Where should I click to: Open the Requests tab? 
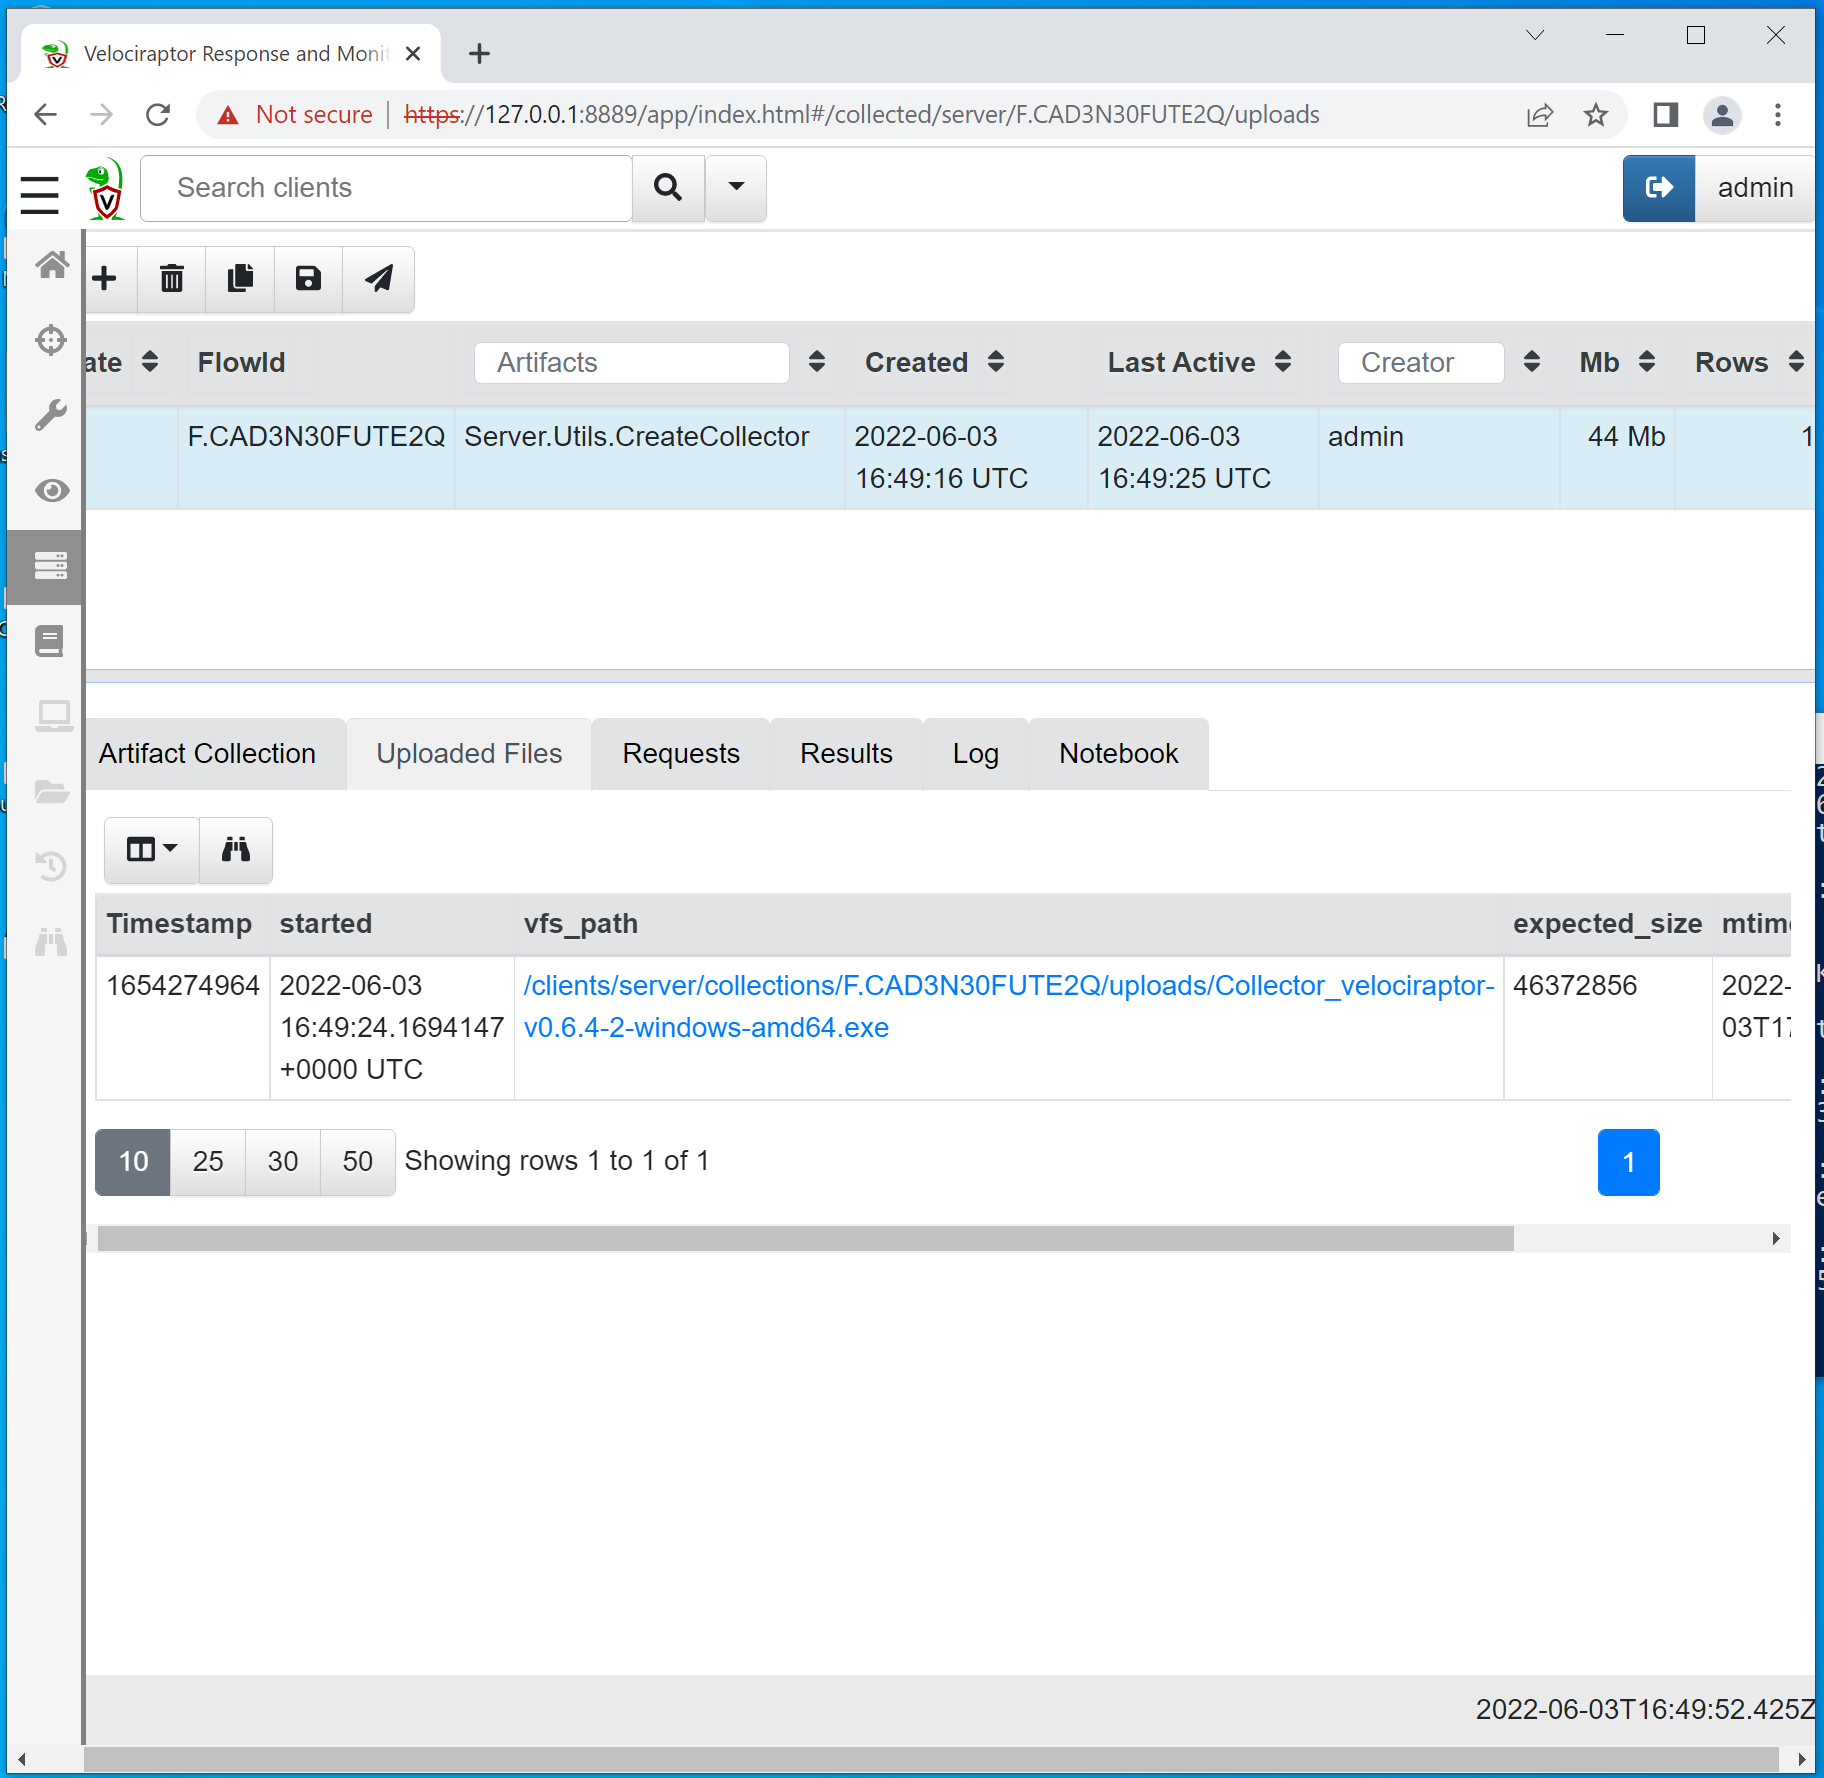click(x=681, y=754)
